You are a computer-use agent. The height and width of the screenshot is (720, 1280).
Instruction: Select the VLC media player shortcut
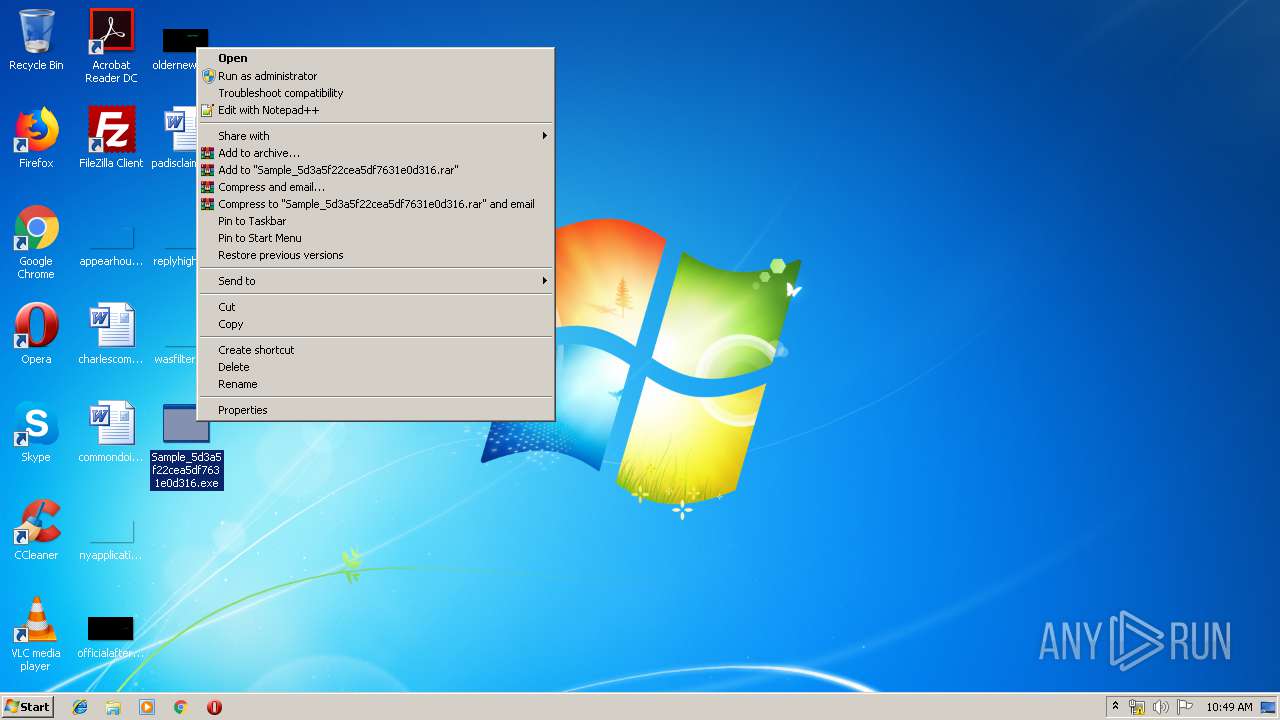click(36, 634)
